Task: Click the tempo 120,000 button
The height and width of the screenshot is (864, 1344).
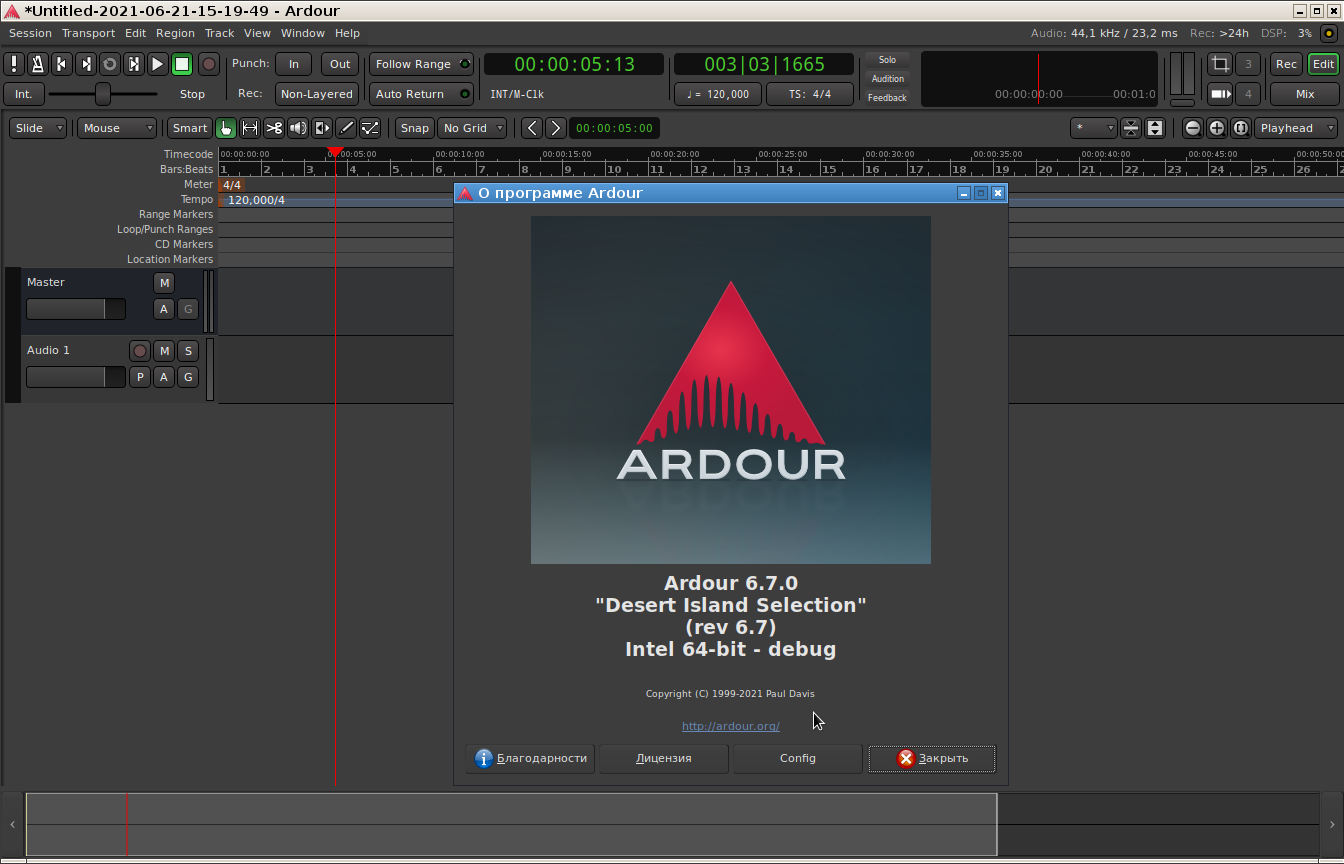Action: (718, 94)
